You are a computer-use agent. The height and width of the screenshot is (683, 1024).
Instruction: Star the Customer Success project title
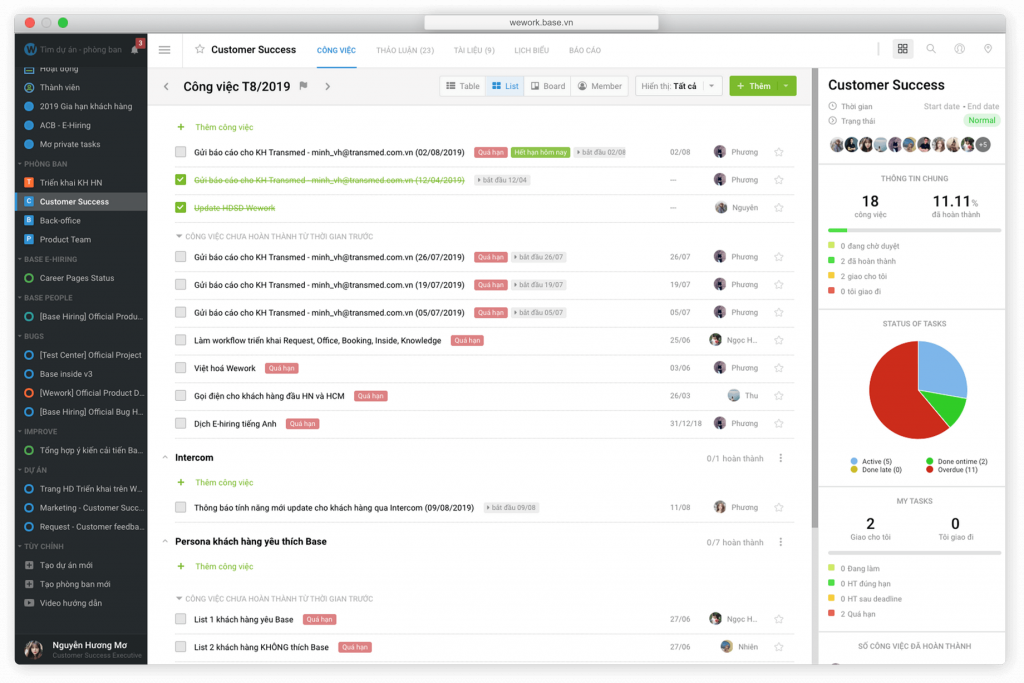[200, 50]
